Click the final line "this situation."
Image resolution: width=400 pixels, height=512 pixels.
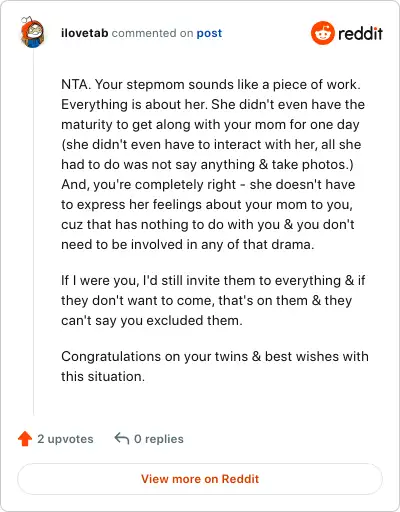click(x=103, y=376)
